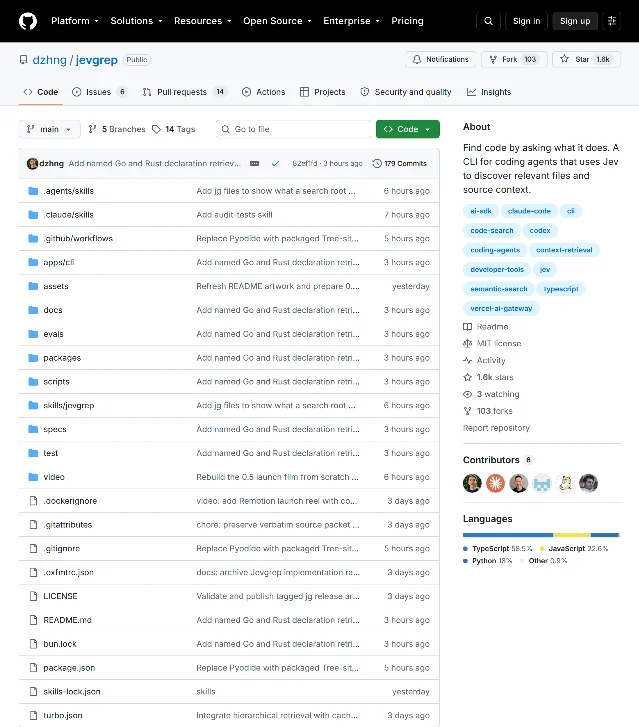Open the LICENSE file
The width and height of the screenshot is (639, 727).
pyautogui.click(x=60, y=596)
